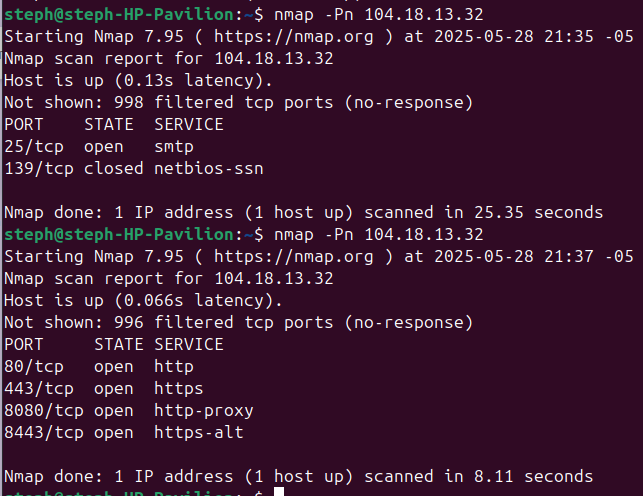The image size is (643, 496).
Task: Click the 8443/tcp https-alt row
Action: (124, 433)
